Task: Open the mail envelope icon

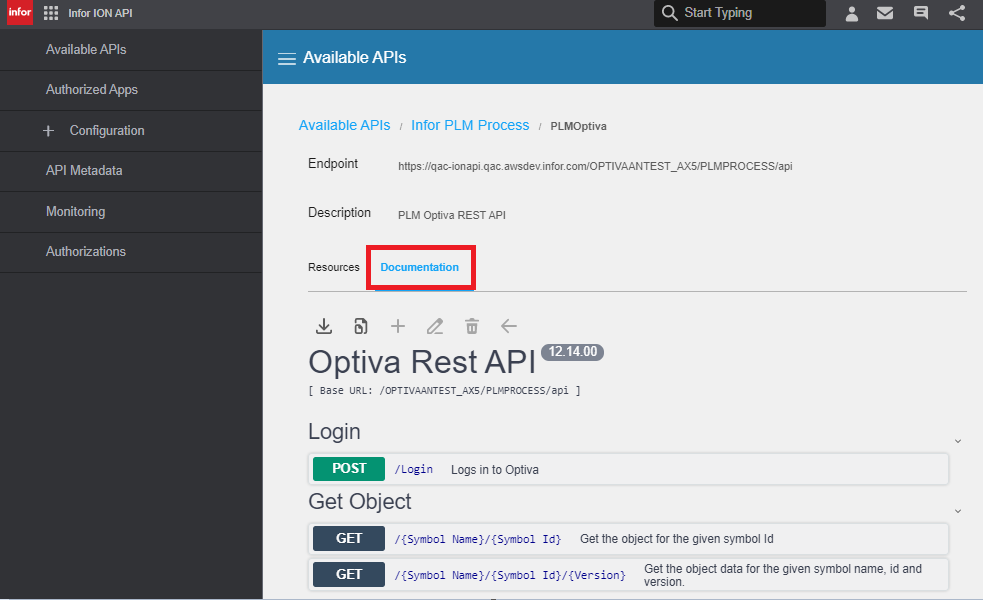Action: tap(885, 13)
